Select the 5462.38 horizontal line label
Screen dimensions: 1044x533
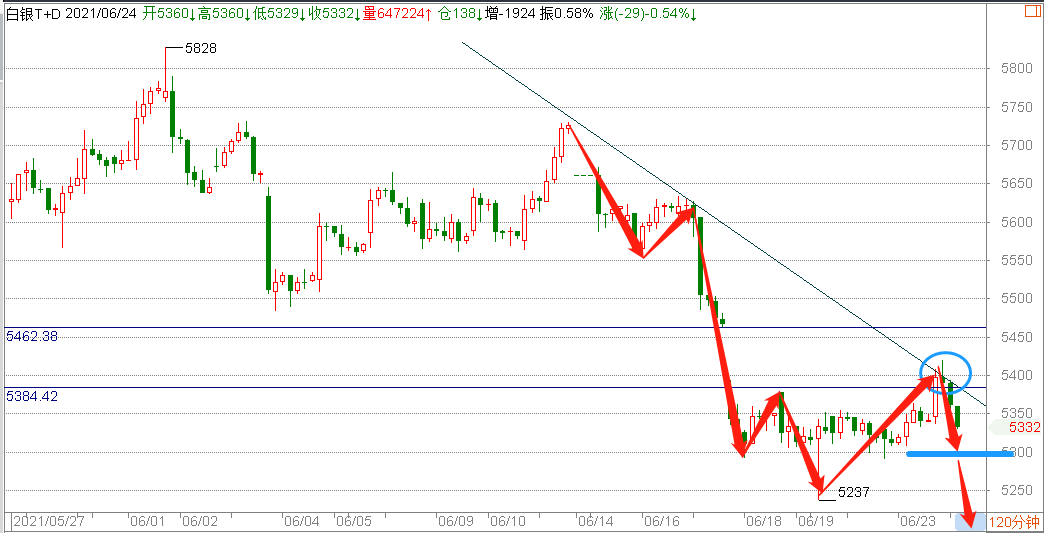click(31, 337)
